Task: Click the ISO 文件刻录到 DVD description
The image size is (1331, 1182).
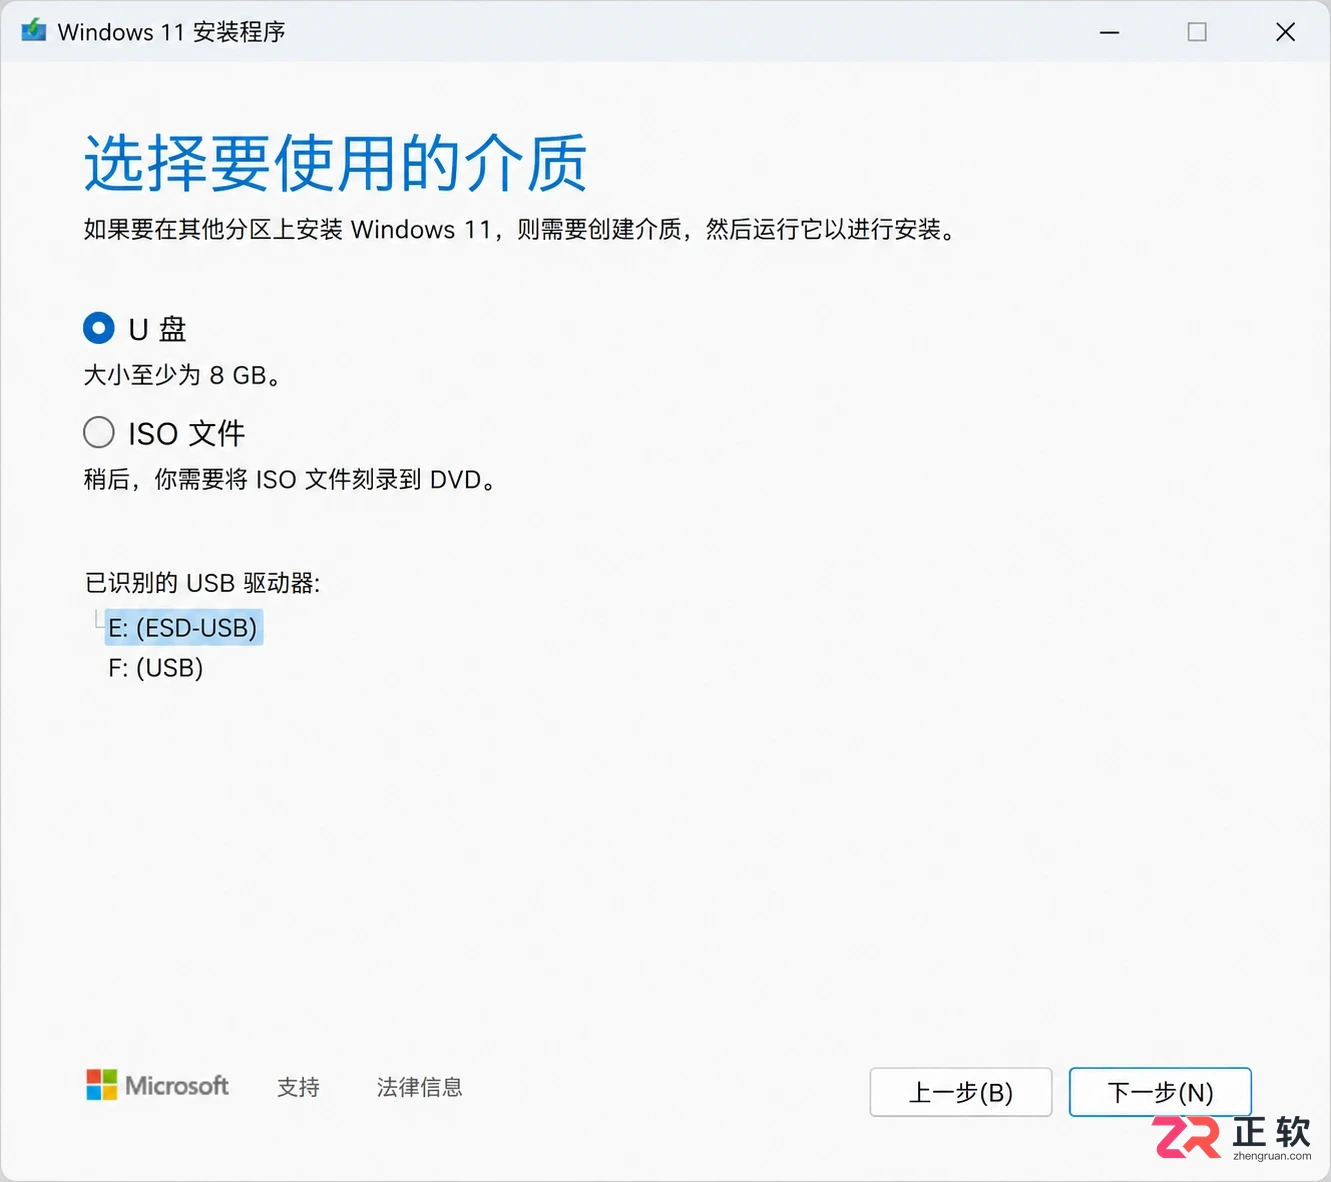Action: 290,480
